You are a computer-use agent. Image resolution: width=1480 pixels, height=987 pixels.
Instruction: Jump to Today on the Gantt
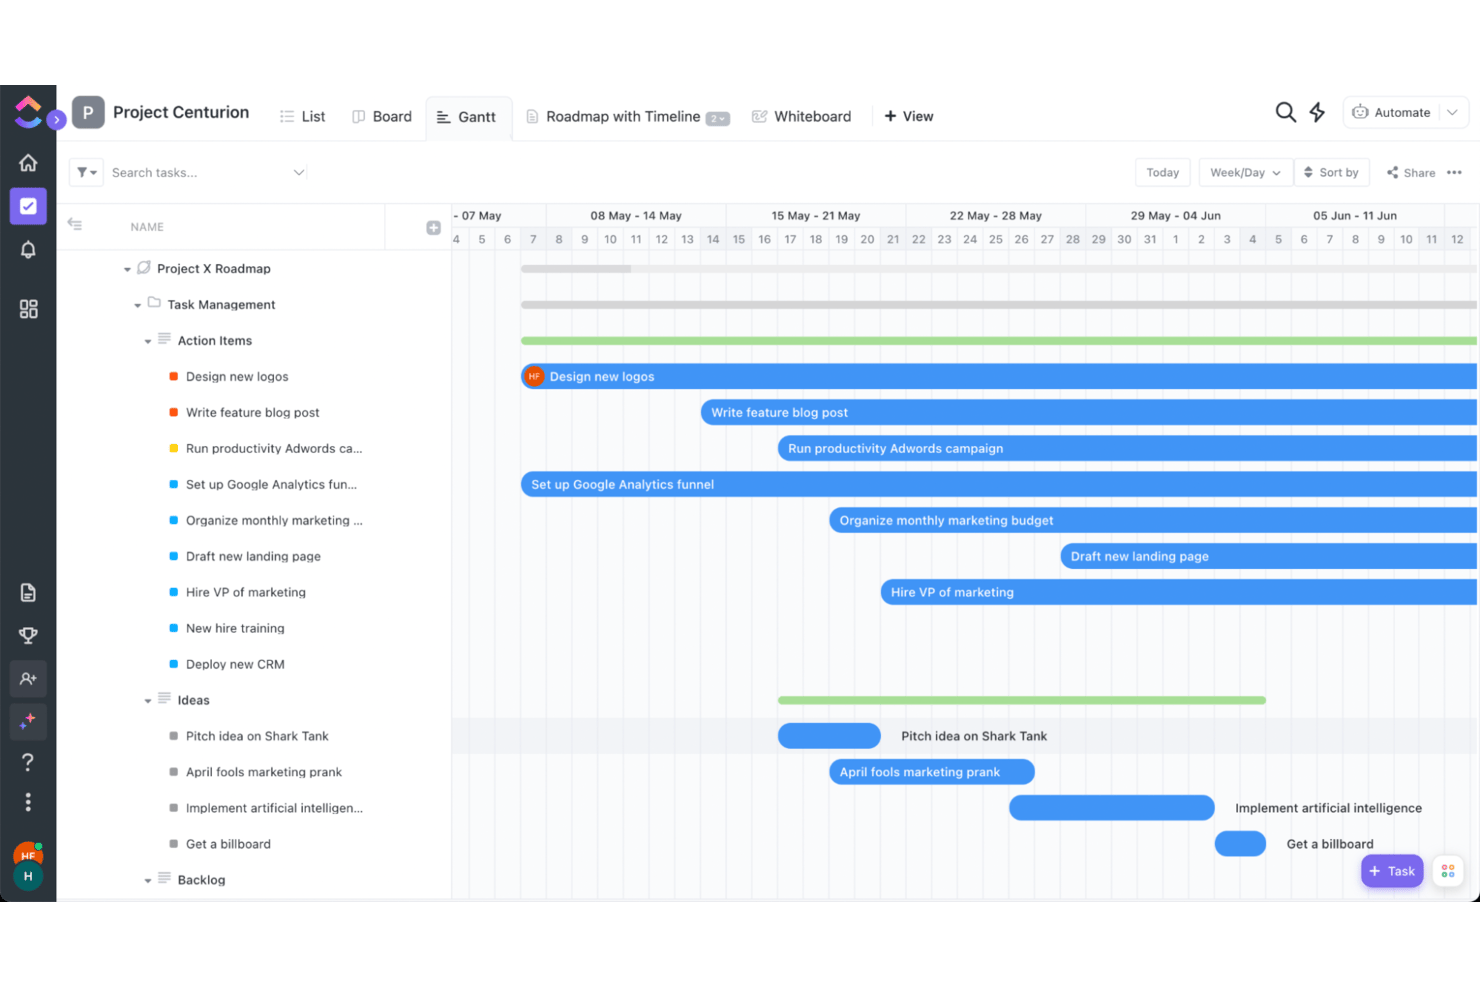click(x=1162, y=173)
